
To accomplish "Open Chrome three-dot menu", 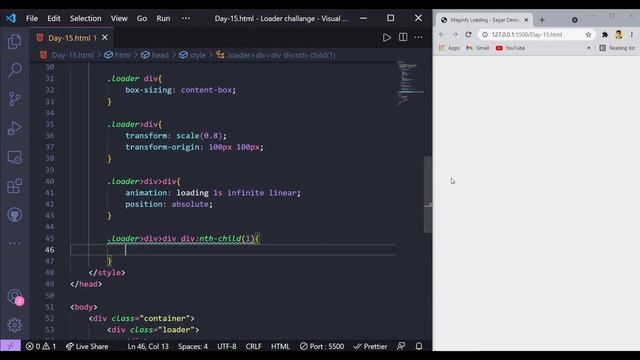I will 631,35.
